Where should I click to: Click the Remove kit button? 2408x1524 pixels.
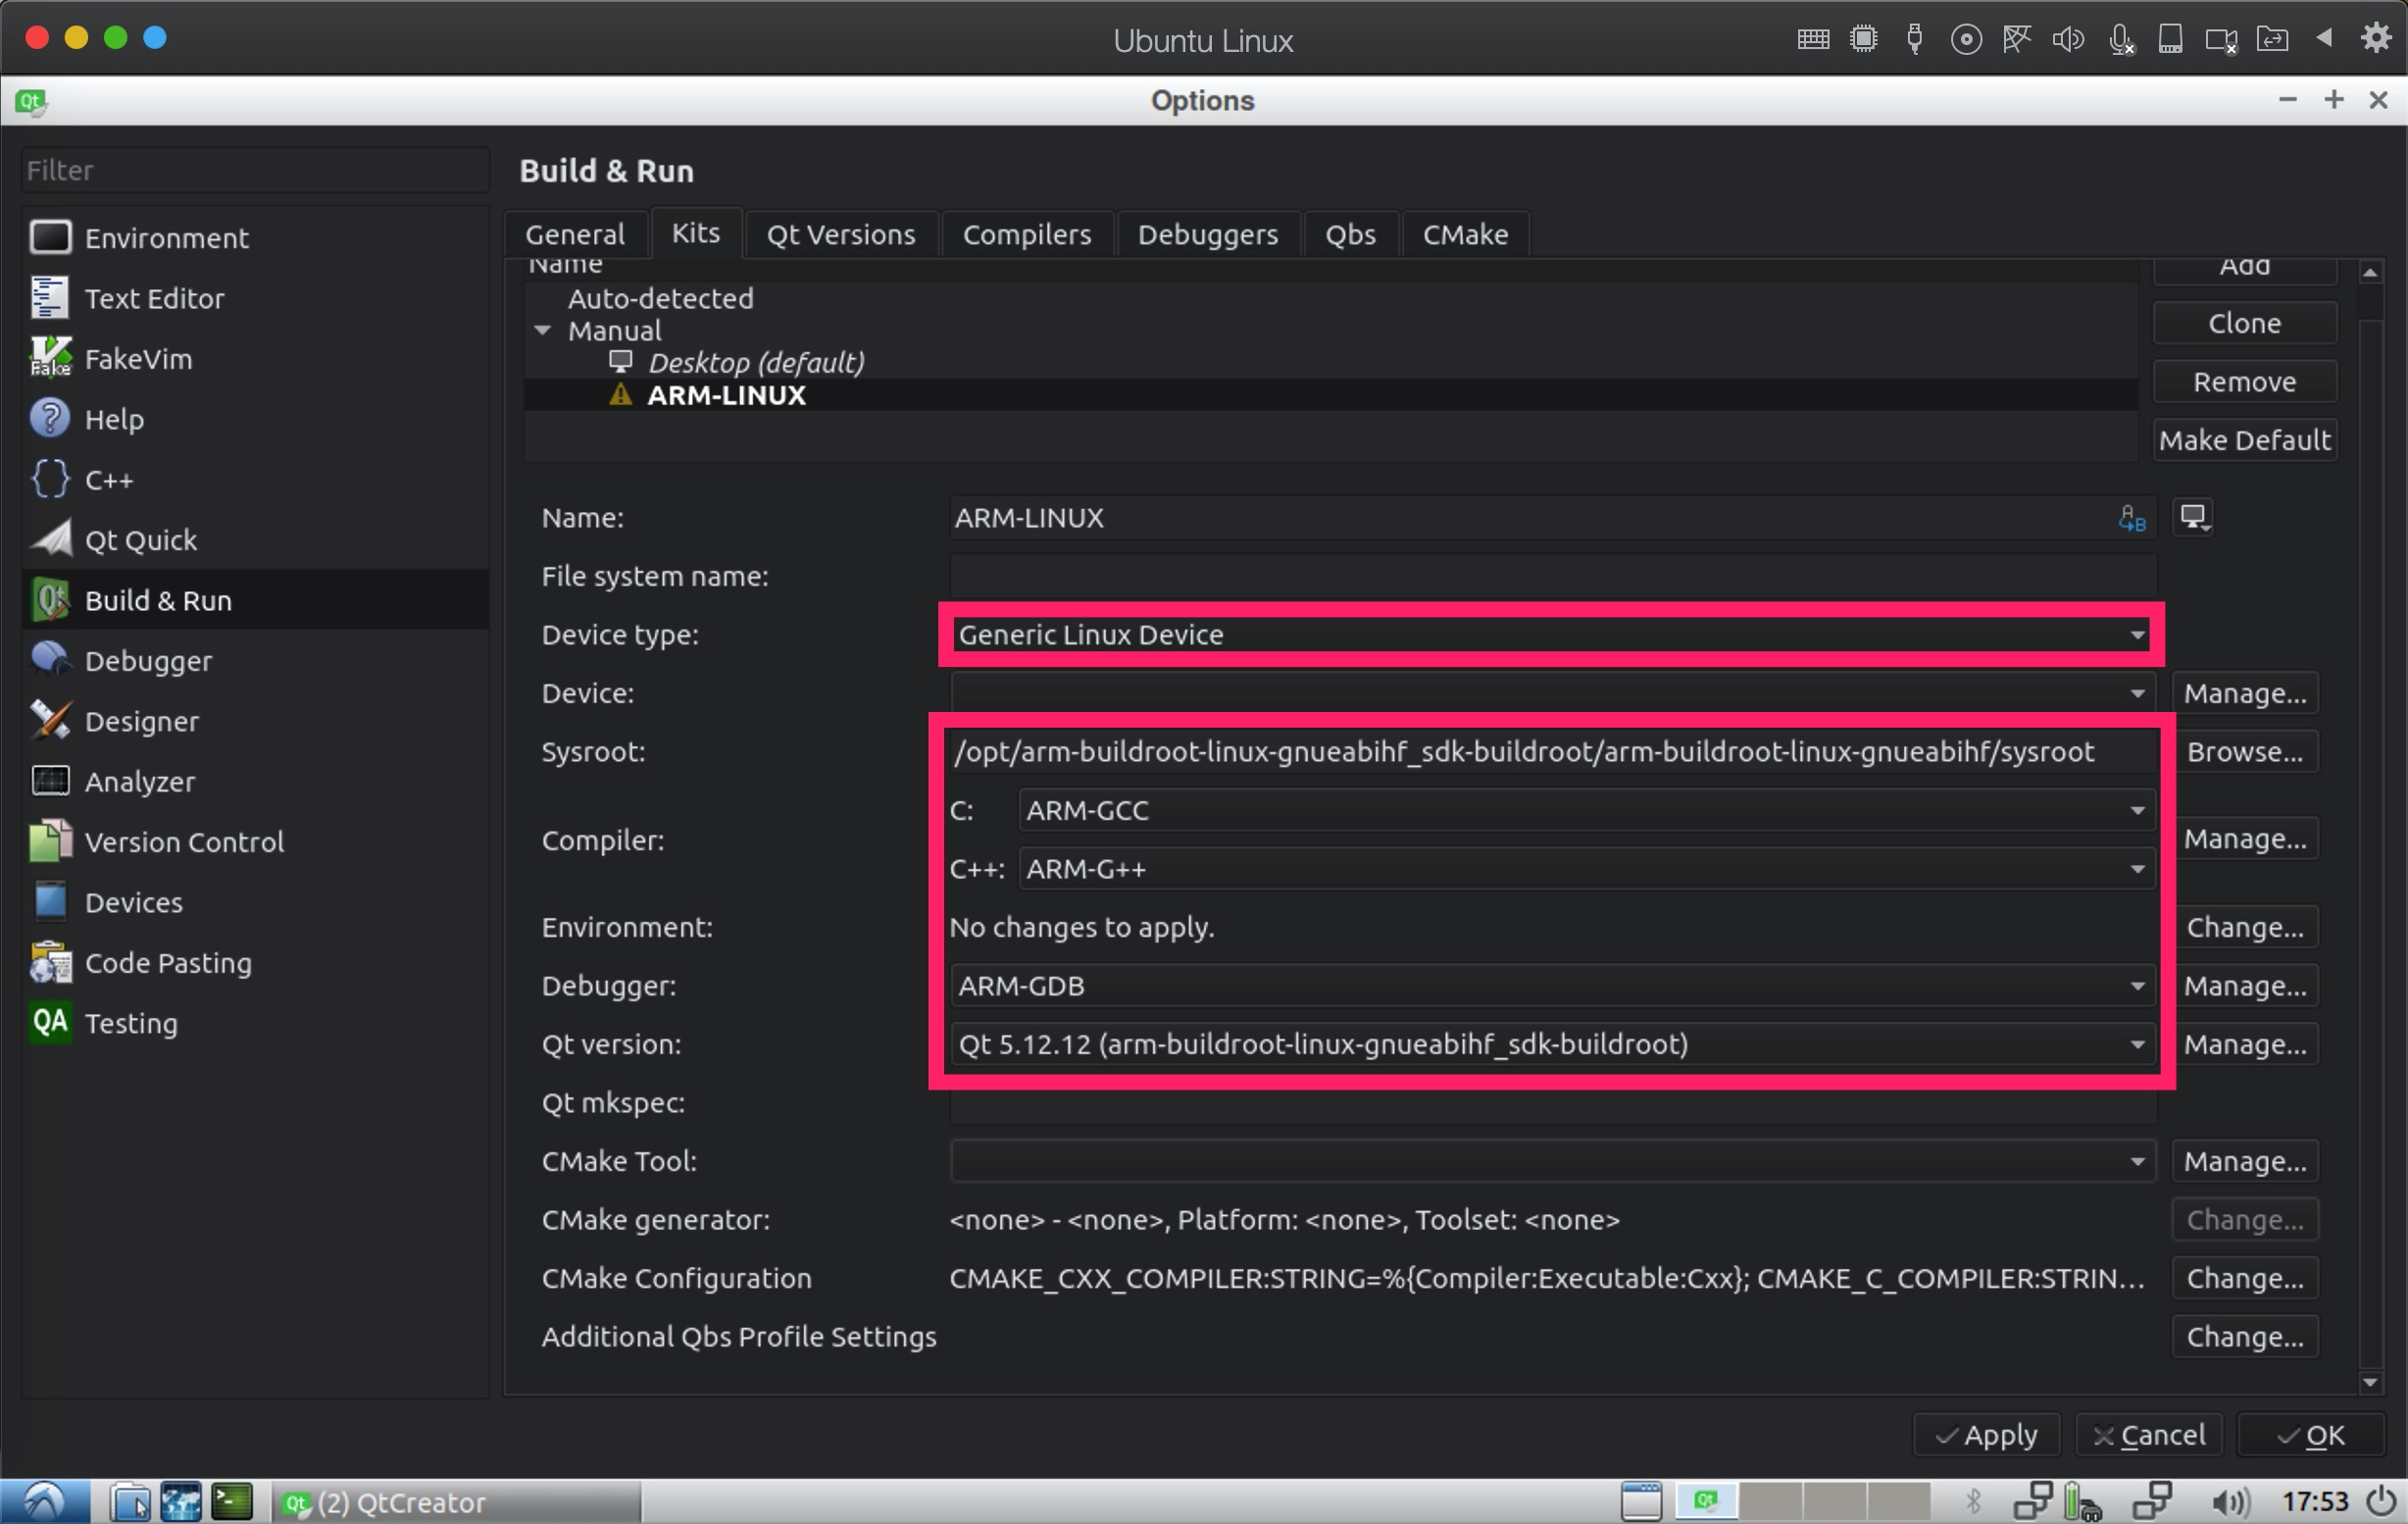pos(2244,382)
